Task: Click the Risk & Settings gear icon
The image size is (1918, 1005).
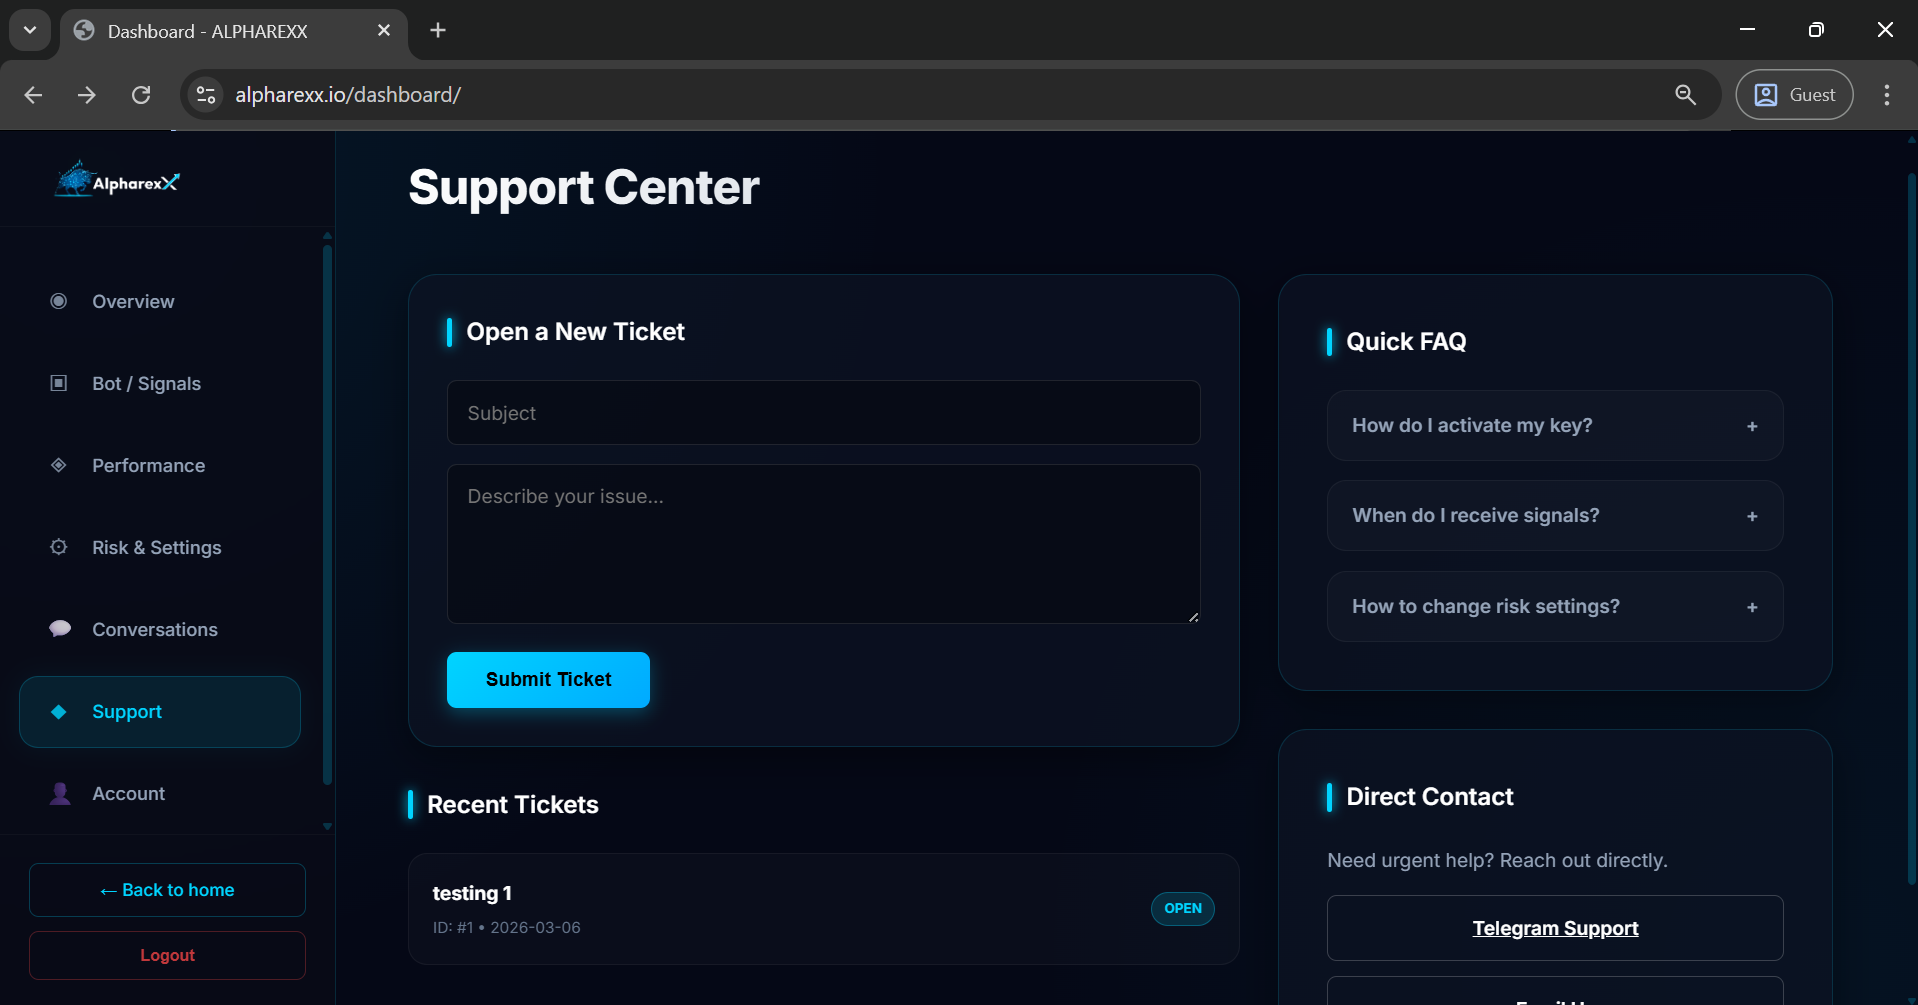Action: tap(59, 547)
